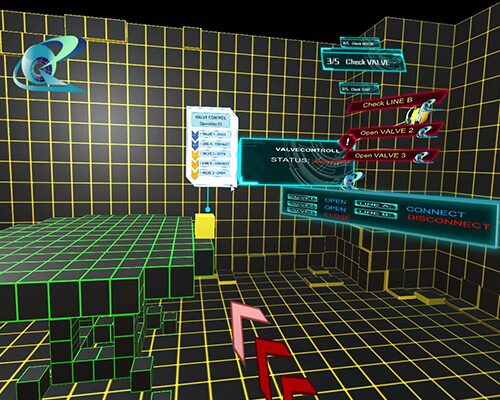Select the 3/5 Check VALVE step banner
Screen dimensions: 500x400
(363, 60)
